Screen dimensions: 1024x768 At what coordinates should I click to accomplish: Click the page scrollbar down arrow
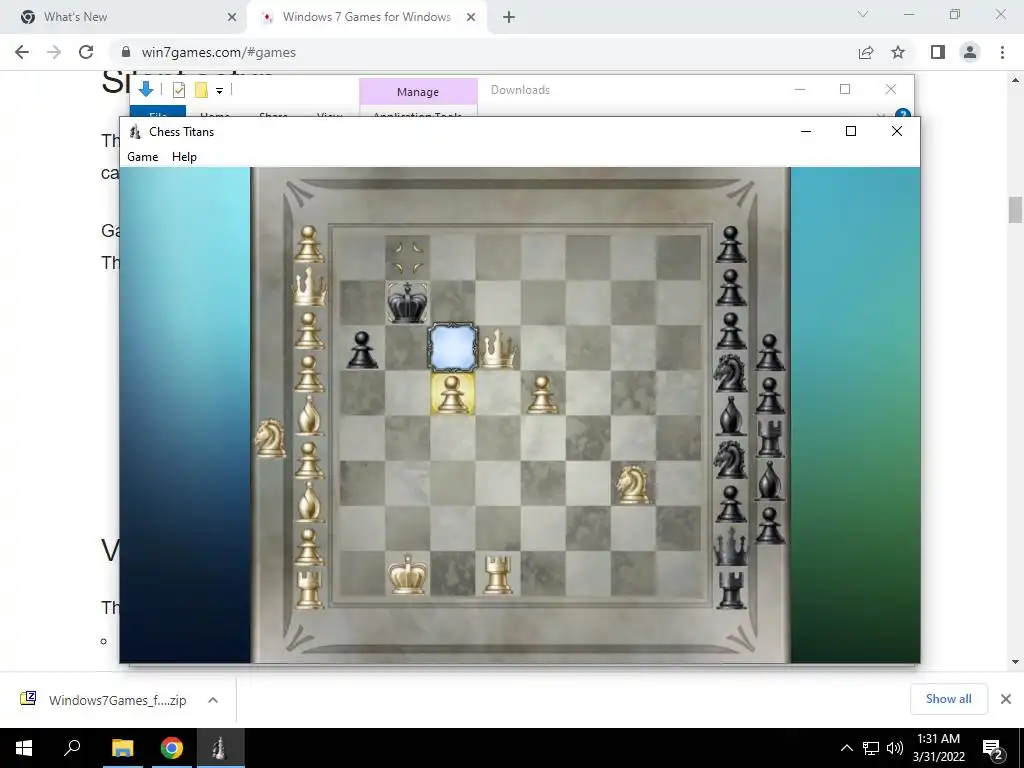(x=1015, y=662)
